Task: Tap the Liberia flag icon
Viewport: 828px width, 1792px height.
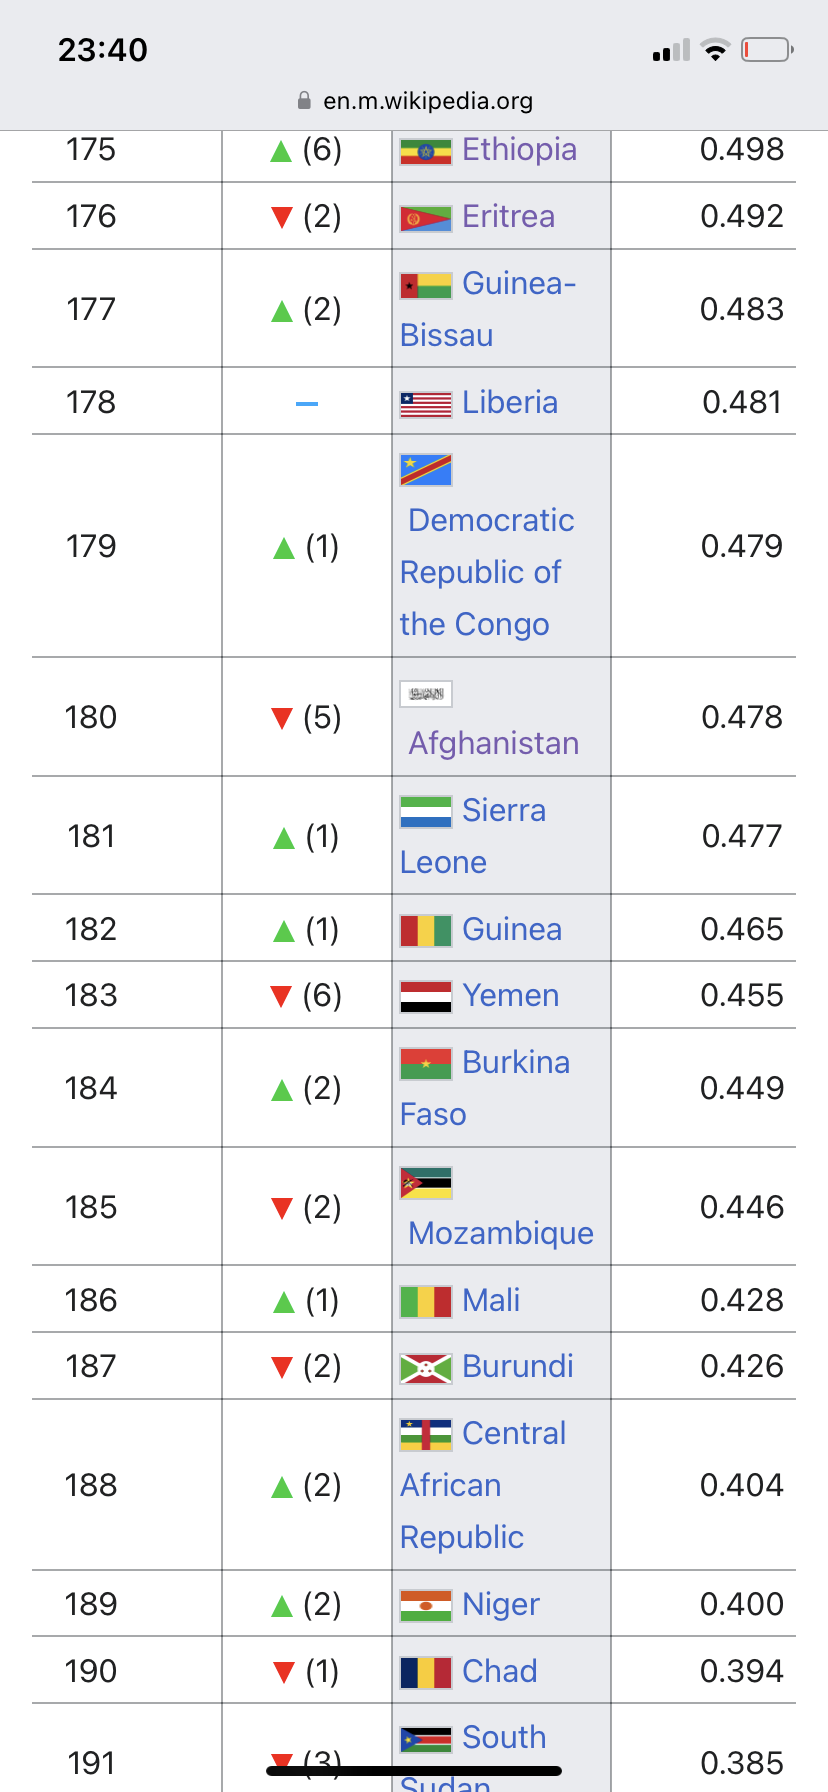Action: [426, 404]
